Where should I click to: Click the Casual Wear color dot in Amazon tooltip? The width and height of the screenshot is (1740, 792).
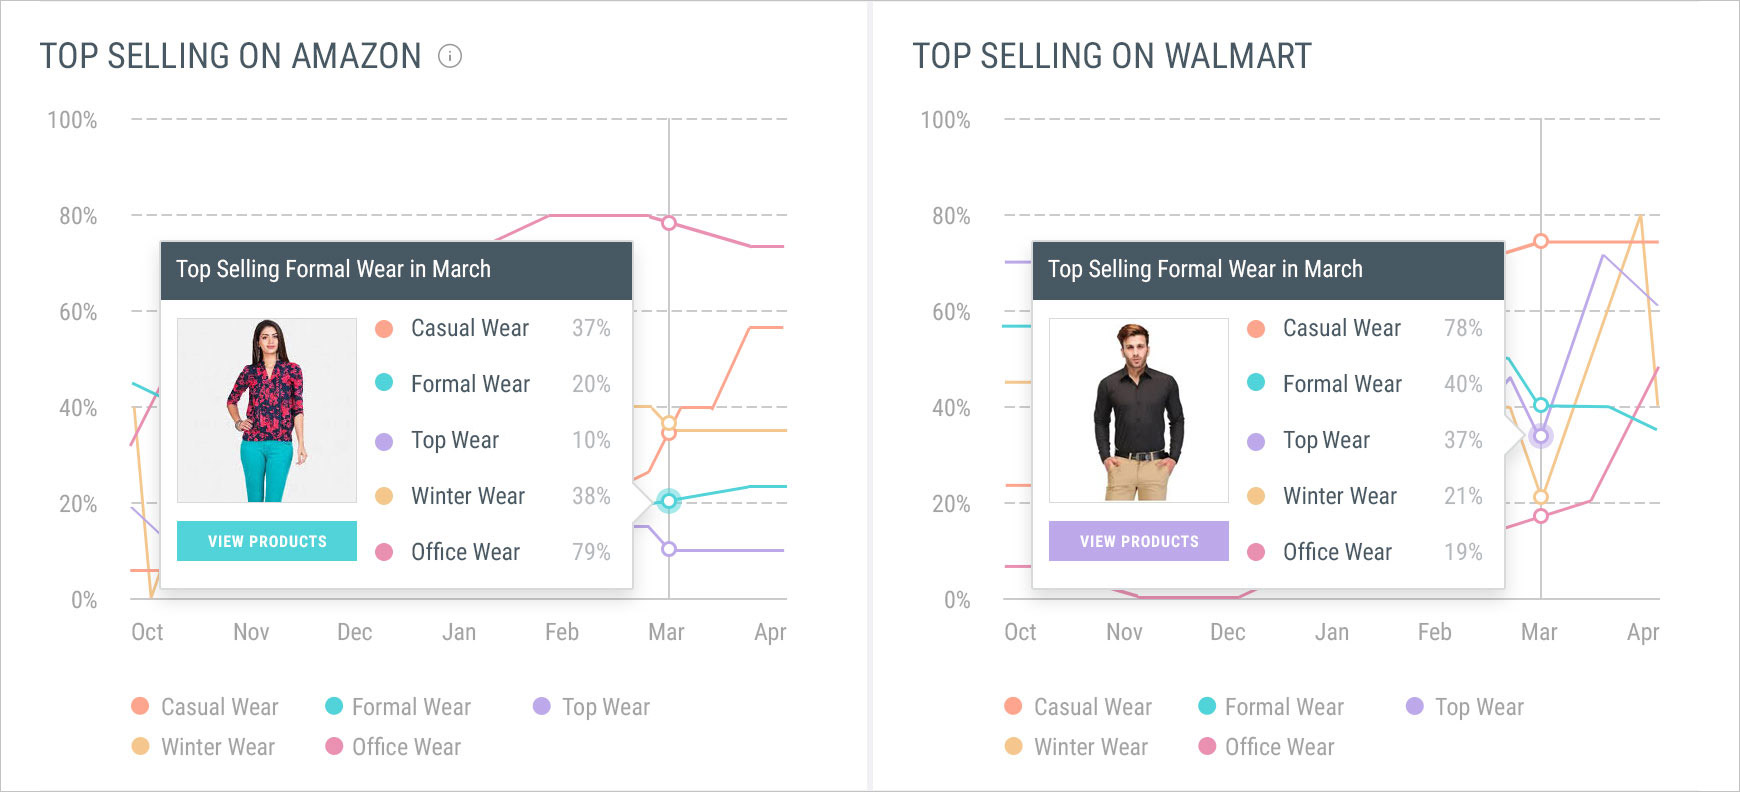[384, 328]
